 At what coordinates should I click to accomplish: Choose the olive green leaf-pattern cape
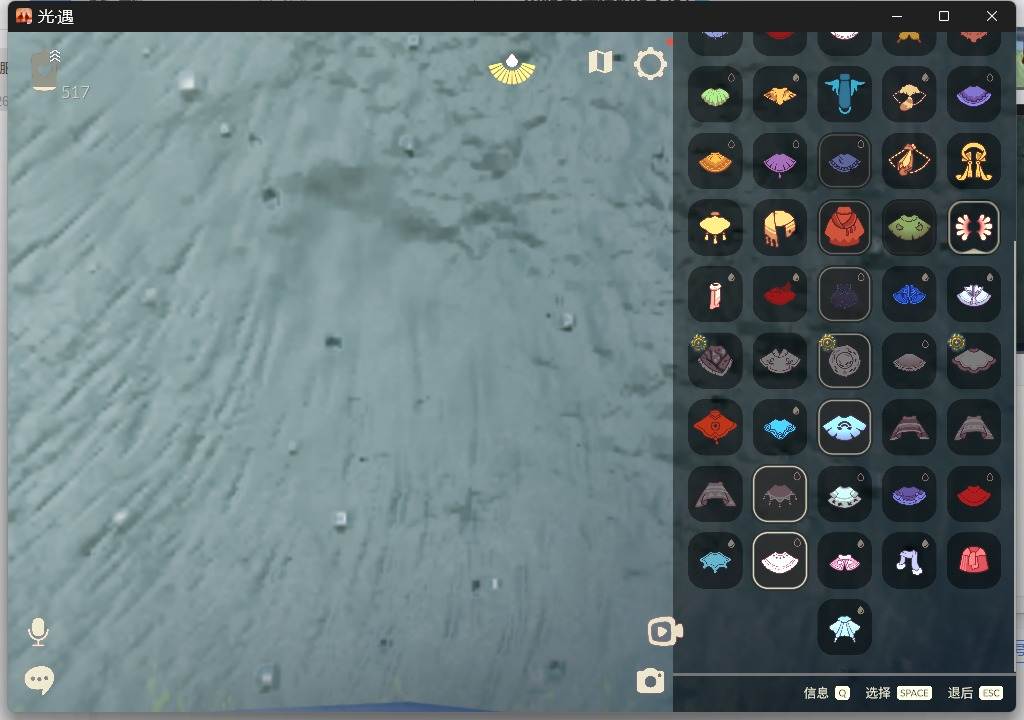(908, 227)
